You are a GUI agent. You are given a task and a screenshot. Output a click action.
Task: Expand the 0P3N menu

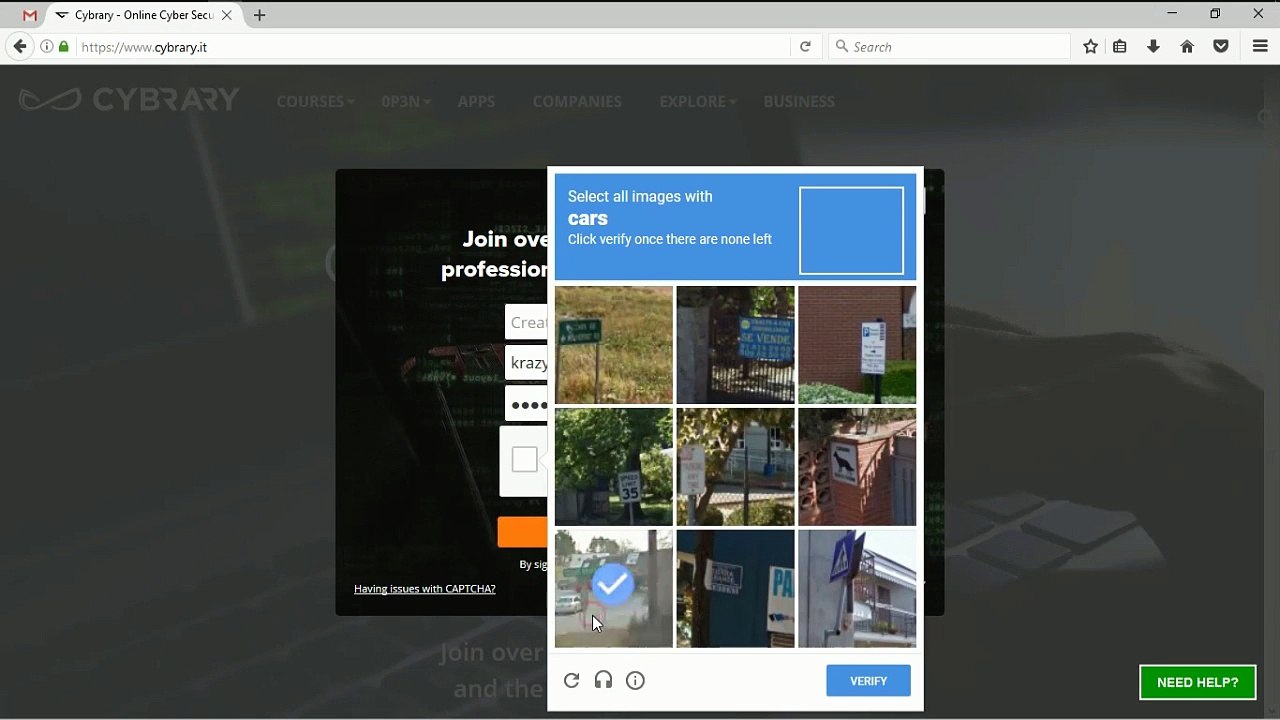(406, 102)
